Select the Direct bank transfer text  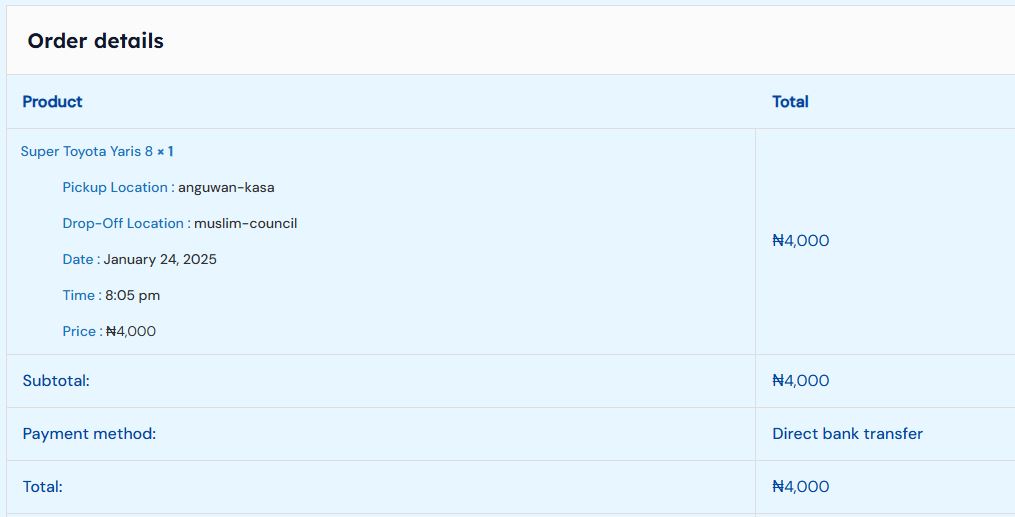(847, 434)
